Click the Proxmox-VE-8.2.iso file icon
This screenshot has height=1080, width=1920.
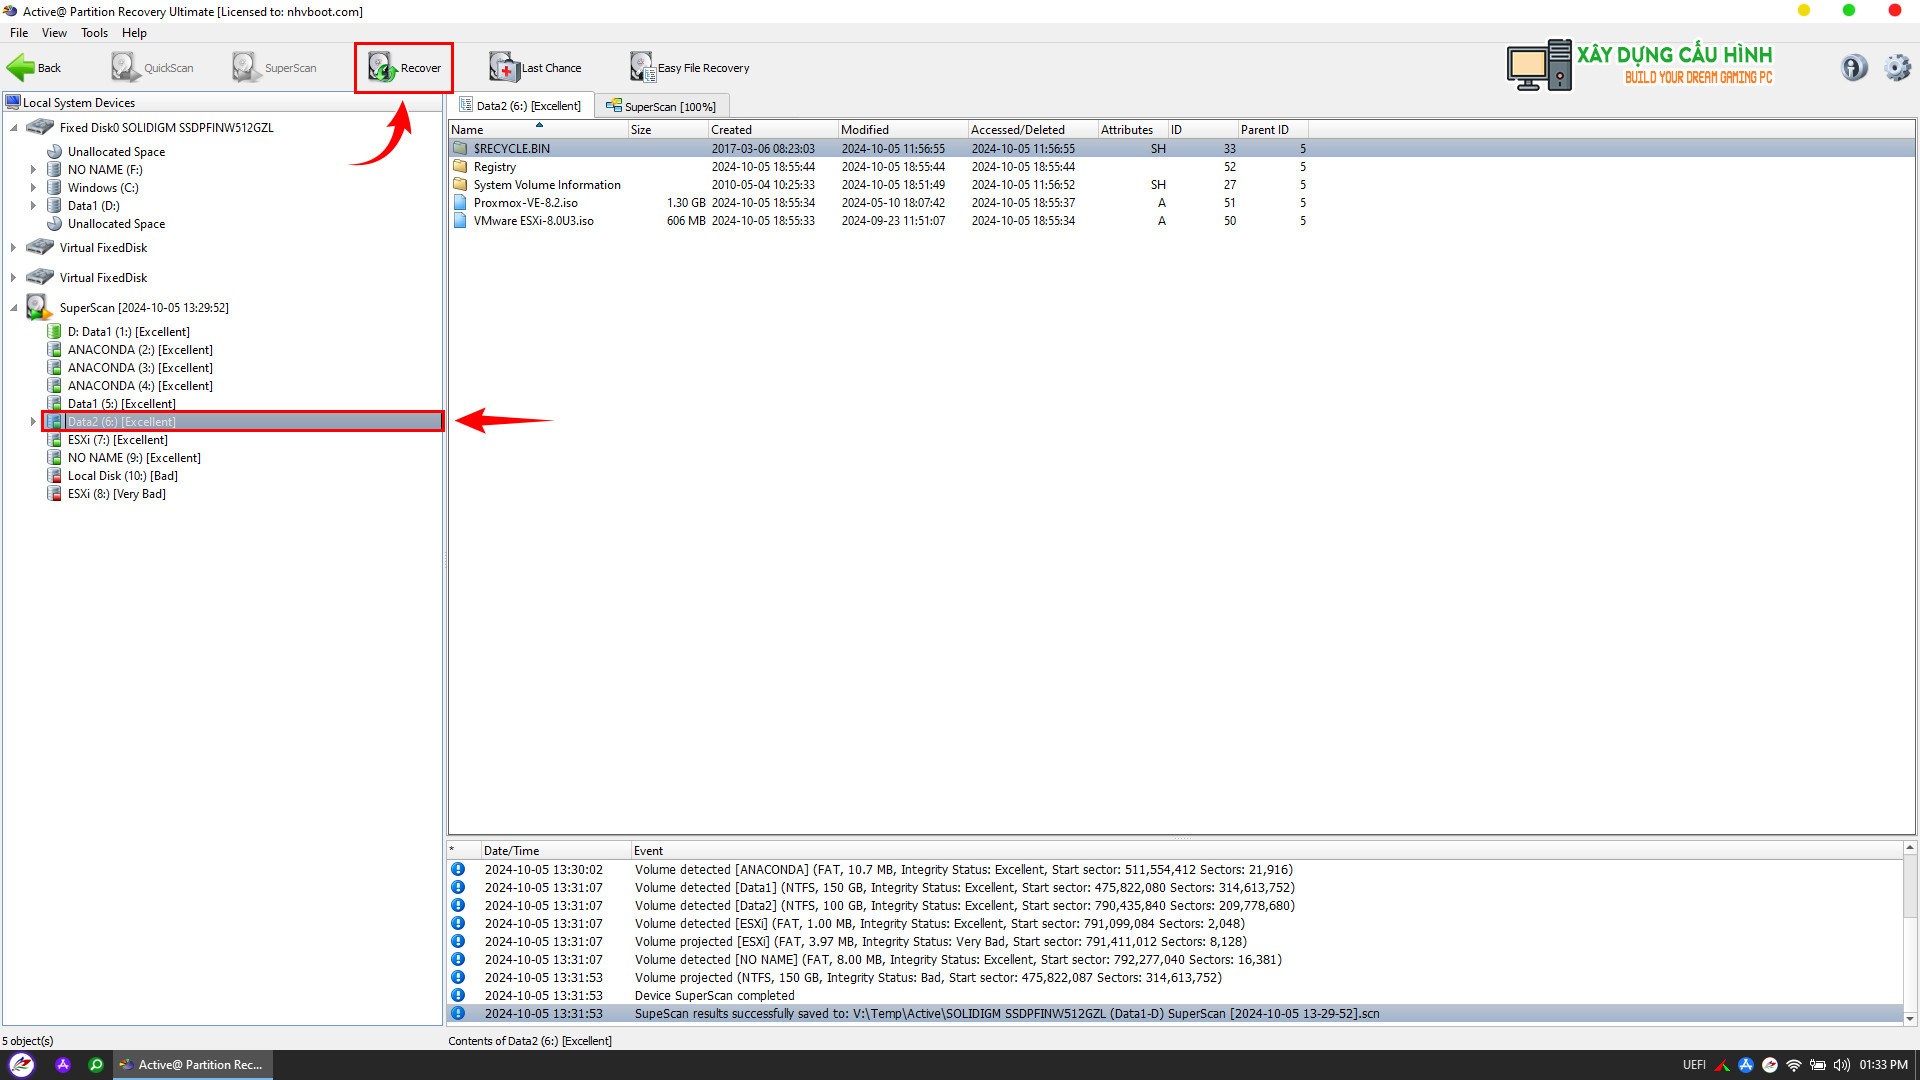460,202
